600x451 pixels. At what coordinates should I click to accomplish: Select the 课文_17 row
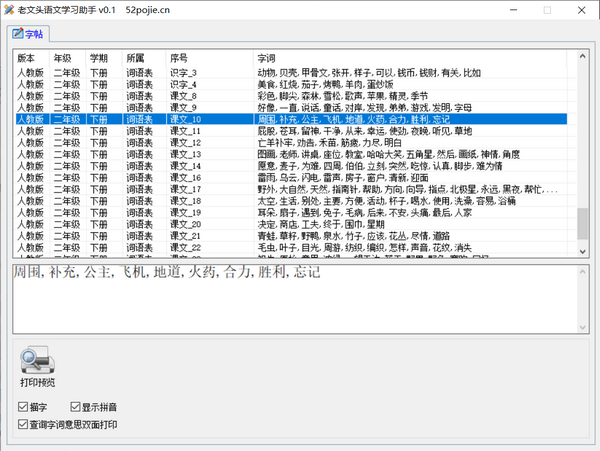coord(186,189)
